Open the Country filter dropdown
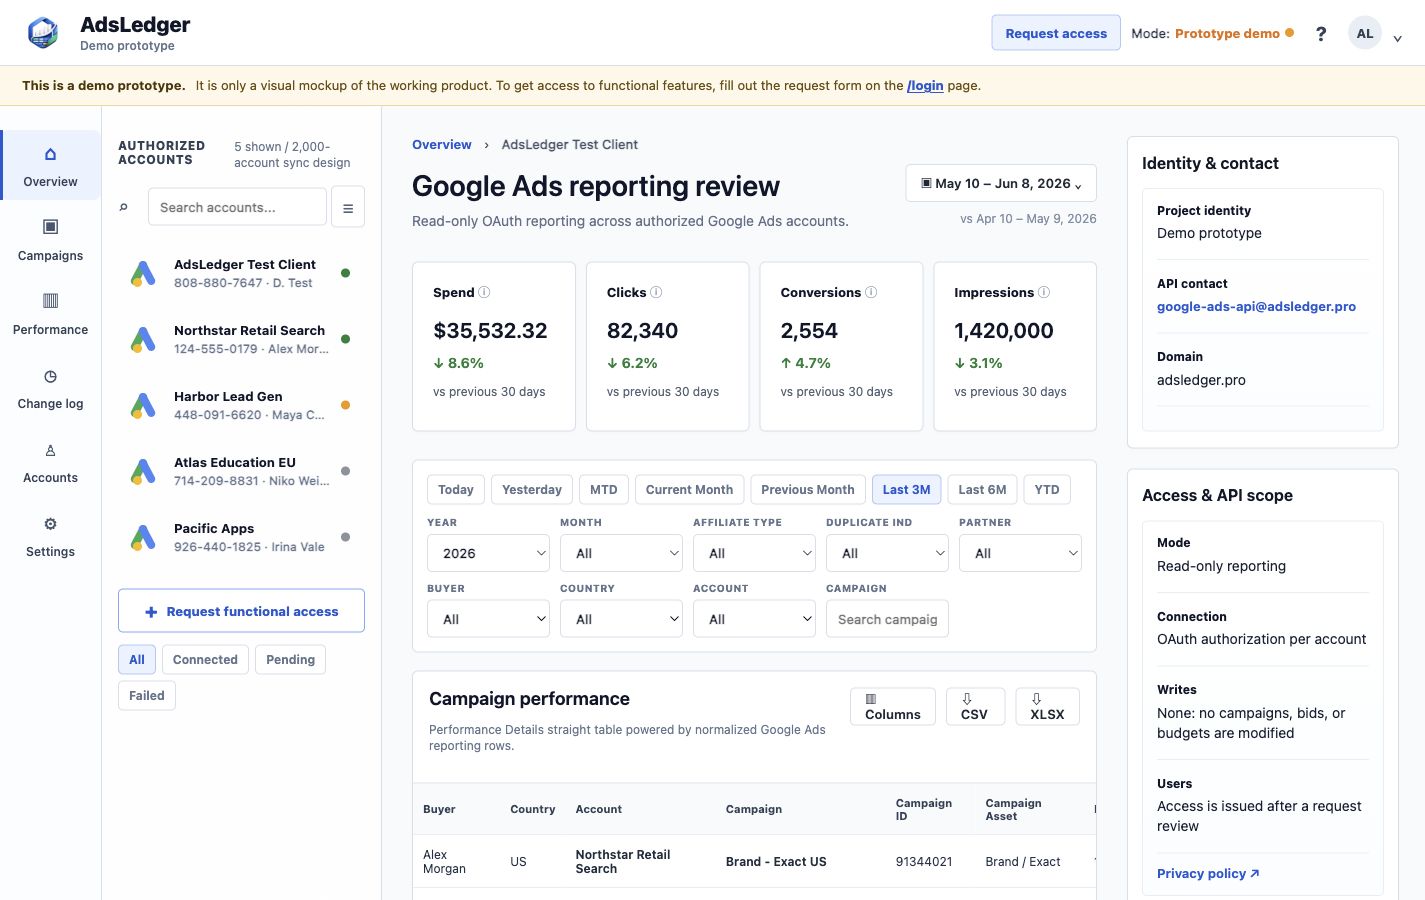The image size is (1425, 900). click(622, 619)
